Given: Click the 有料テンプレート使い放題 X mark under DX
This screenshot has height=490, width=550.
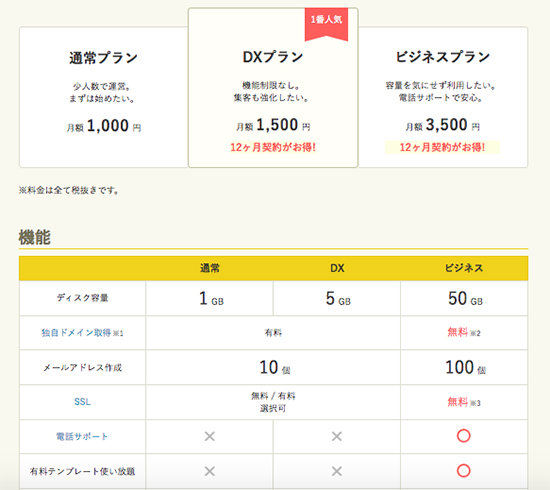Looking at the screenshot, I should [337, 471].
